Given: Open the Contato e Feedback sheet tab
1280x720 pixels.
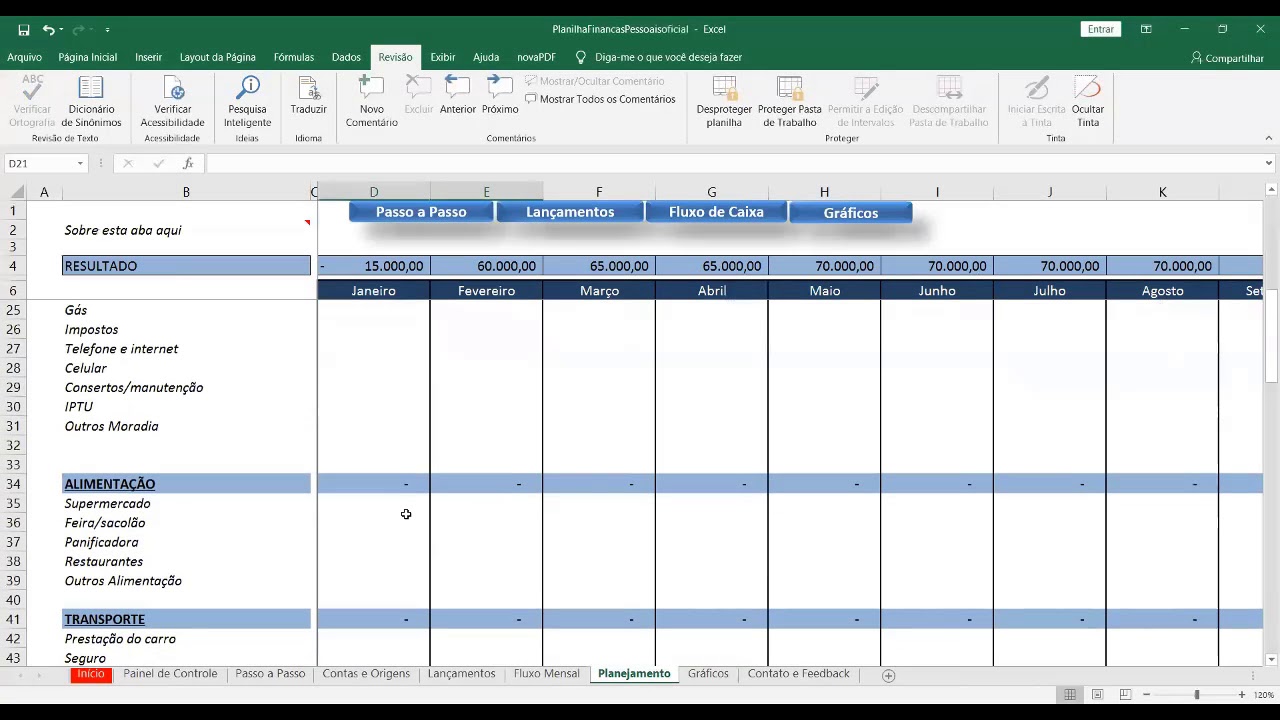Looking at the screenshot, I should click(799, 674).
